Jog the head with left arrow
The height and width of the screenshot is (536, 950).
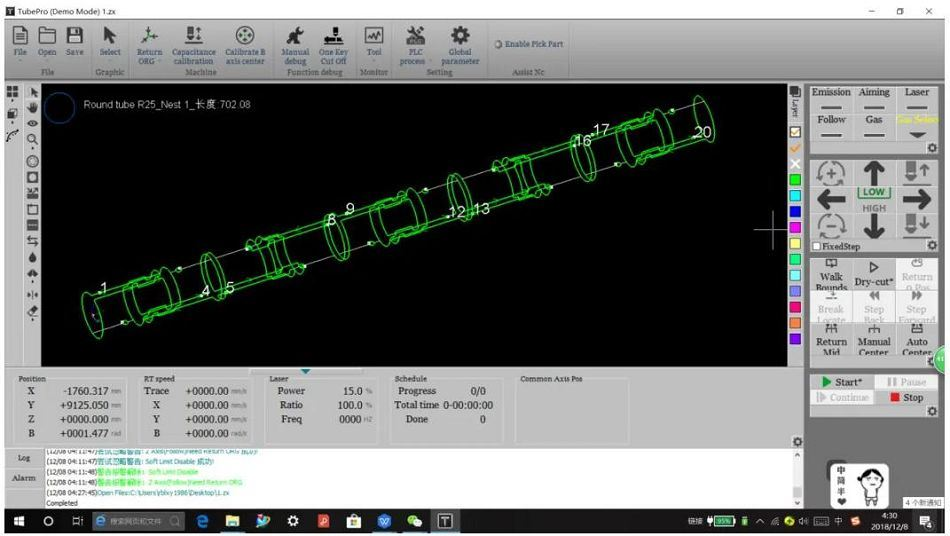[831, 199]
